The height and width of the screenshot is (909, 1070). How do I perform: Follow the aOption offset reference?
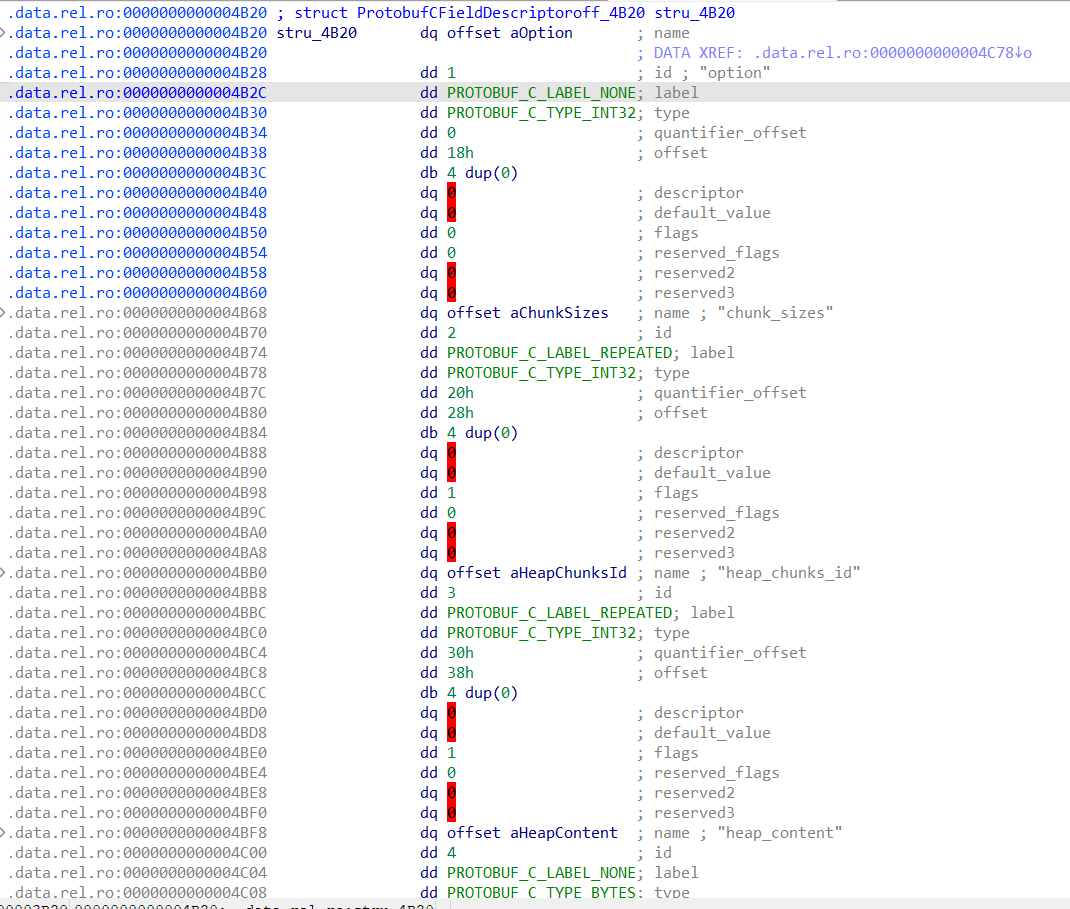click(x=539, y=33)
